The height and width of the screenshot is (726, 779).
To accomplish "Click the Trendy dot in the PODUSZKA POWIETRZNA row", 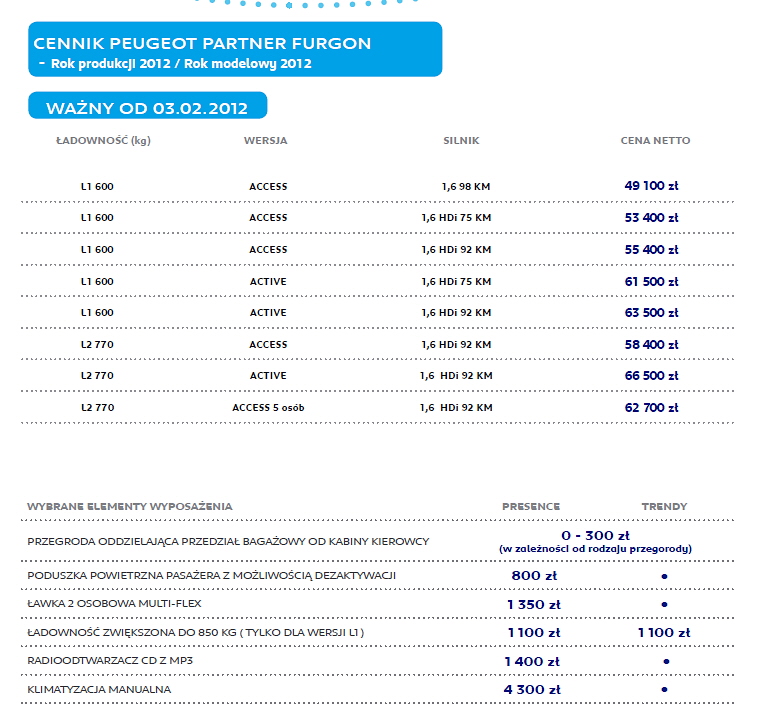I will tap(664, 576).
